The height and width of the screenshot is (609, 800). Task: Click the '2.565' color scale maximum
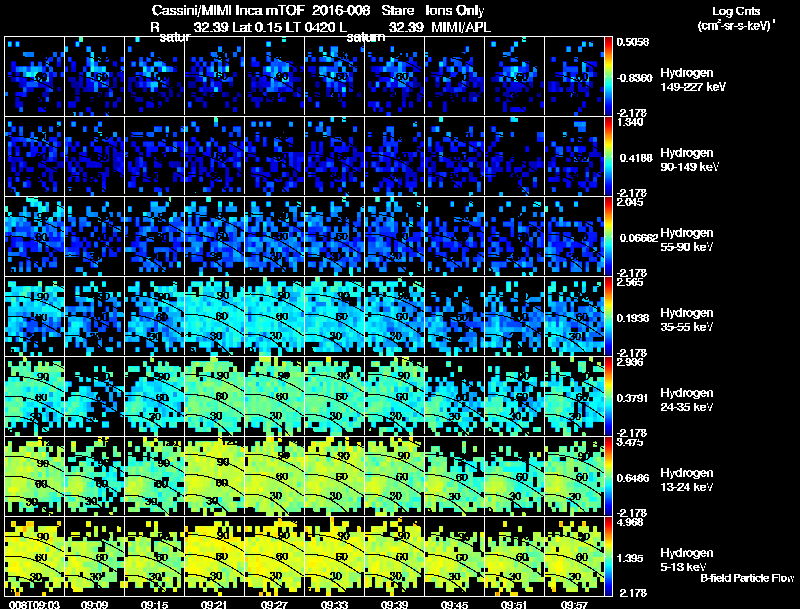pyautogui.click(x=630, y=282)
